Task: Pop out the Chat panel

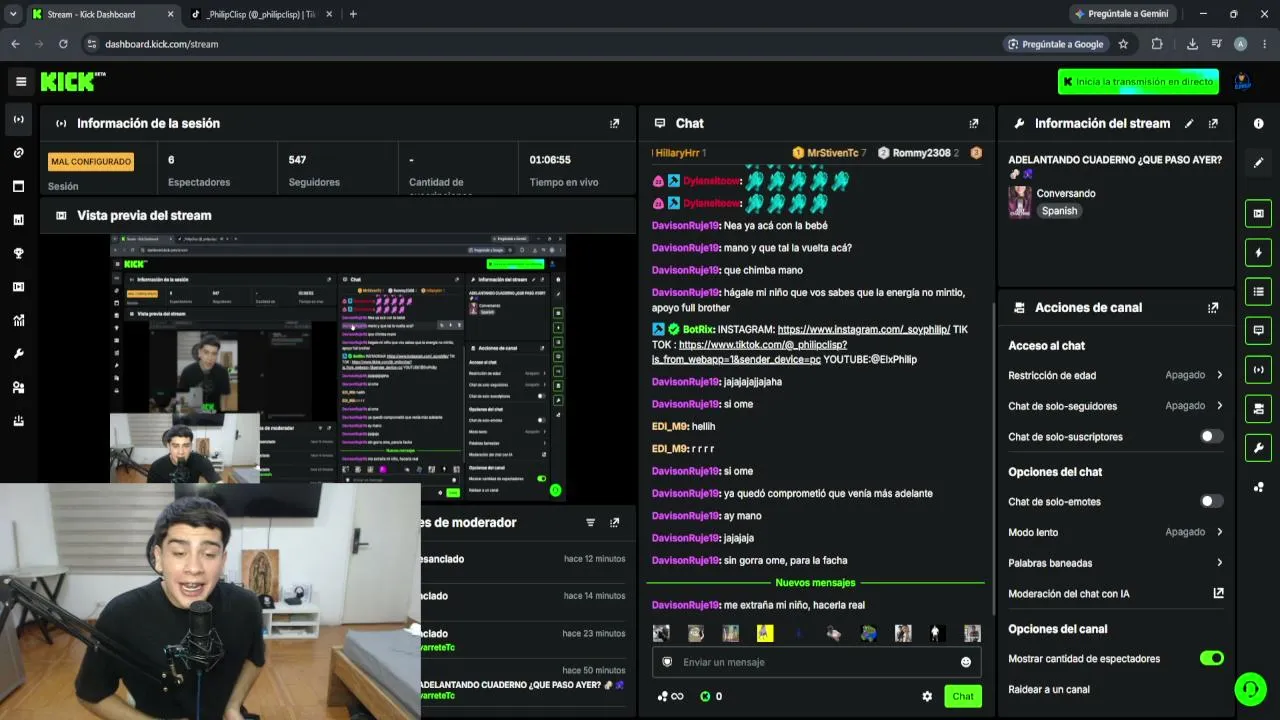Action: pos(973,123)
